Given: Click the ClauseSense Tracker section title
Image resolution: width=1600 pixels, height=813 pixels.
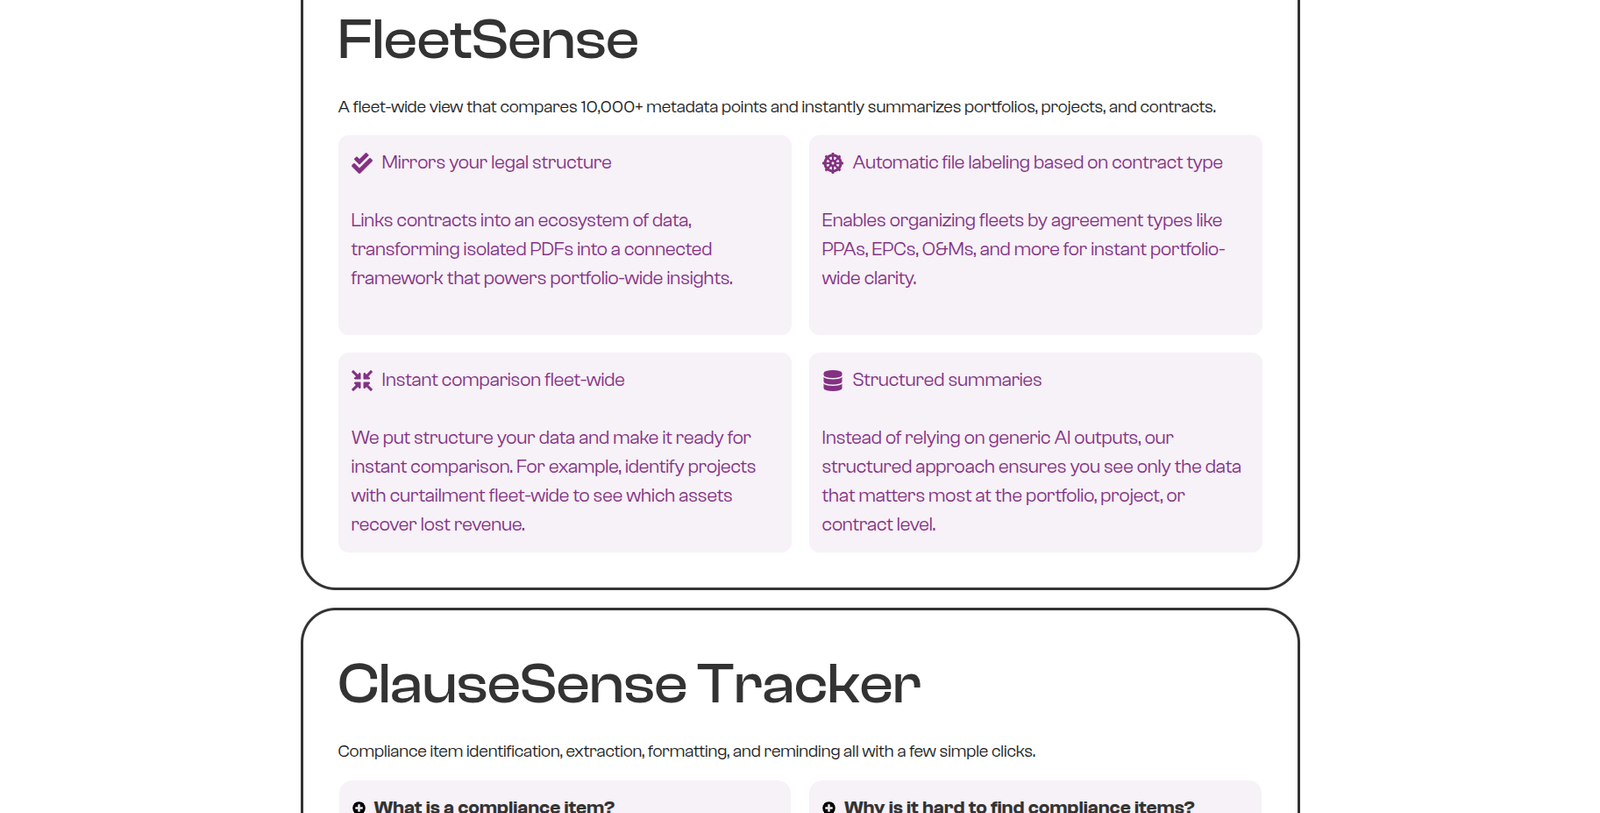Looking at the screenshot, I should pyautogui.click(x=629, y=684).
